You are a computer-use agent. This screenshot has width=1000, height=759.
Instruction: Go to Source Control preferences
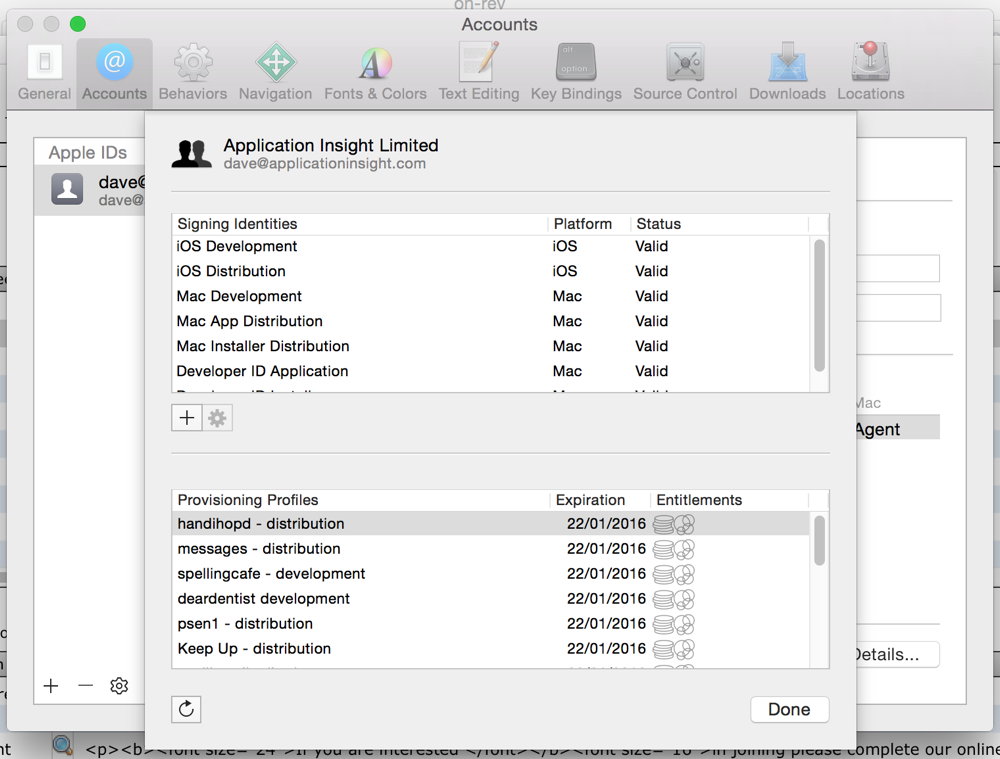[x=685, y=72]
